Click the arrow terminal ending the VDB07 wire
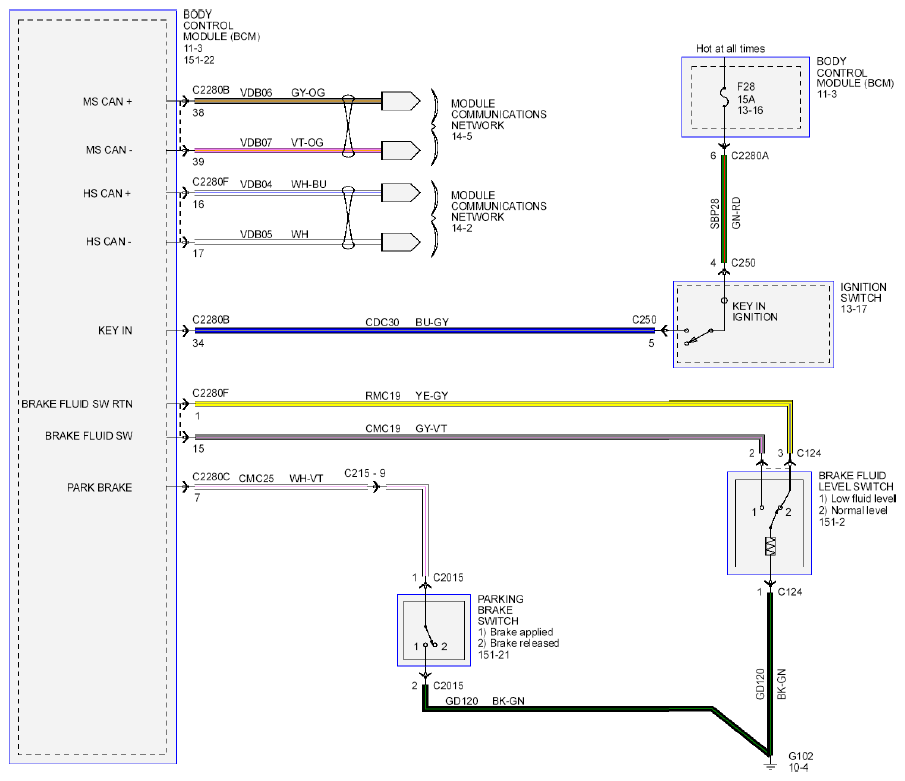The width and height of the screenshot is (905, 781). click(x=401, y=151)
